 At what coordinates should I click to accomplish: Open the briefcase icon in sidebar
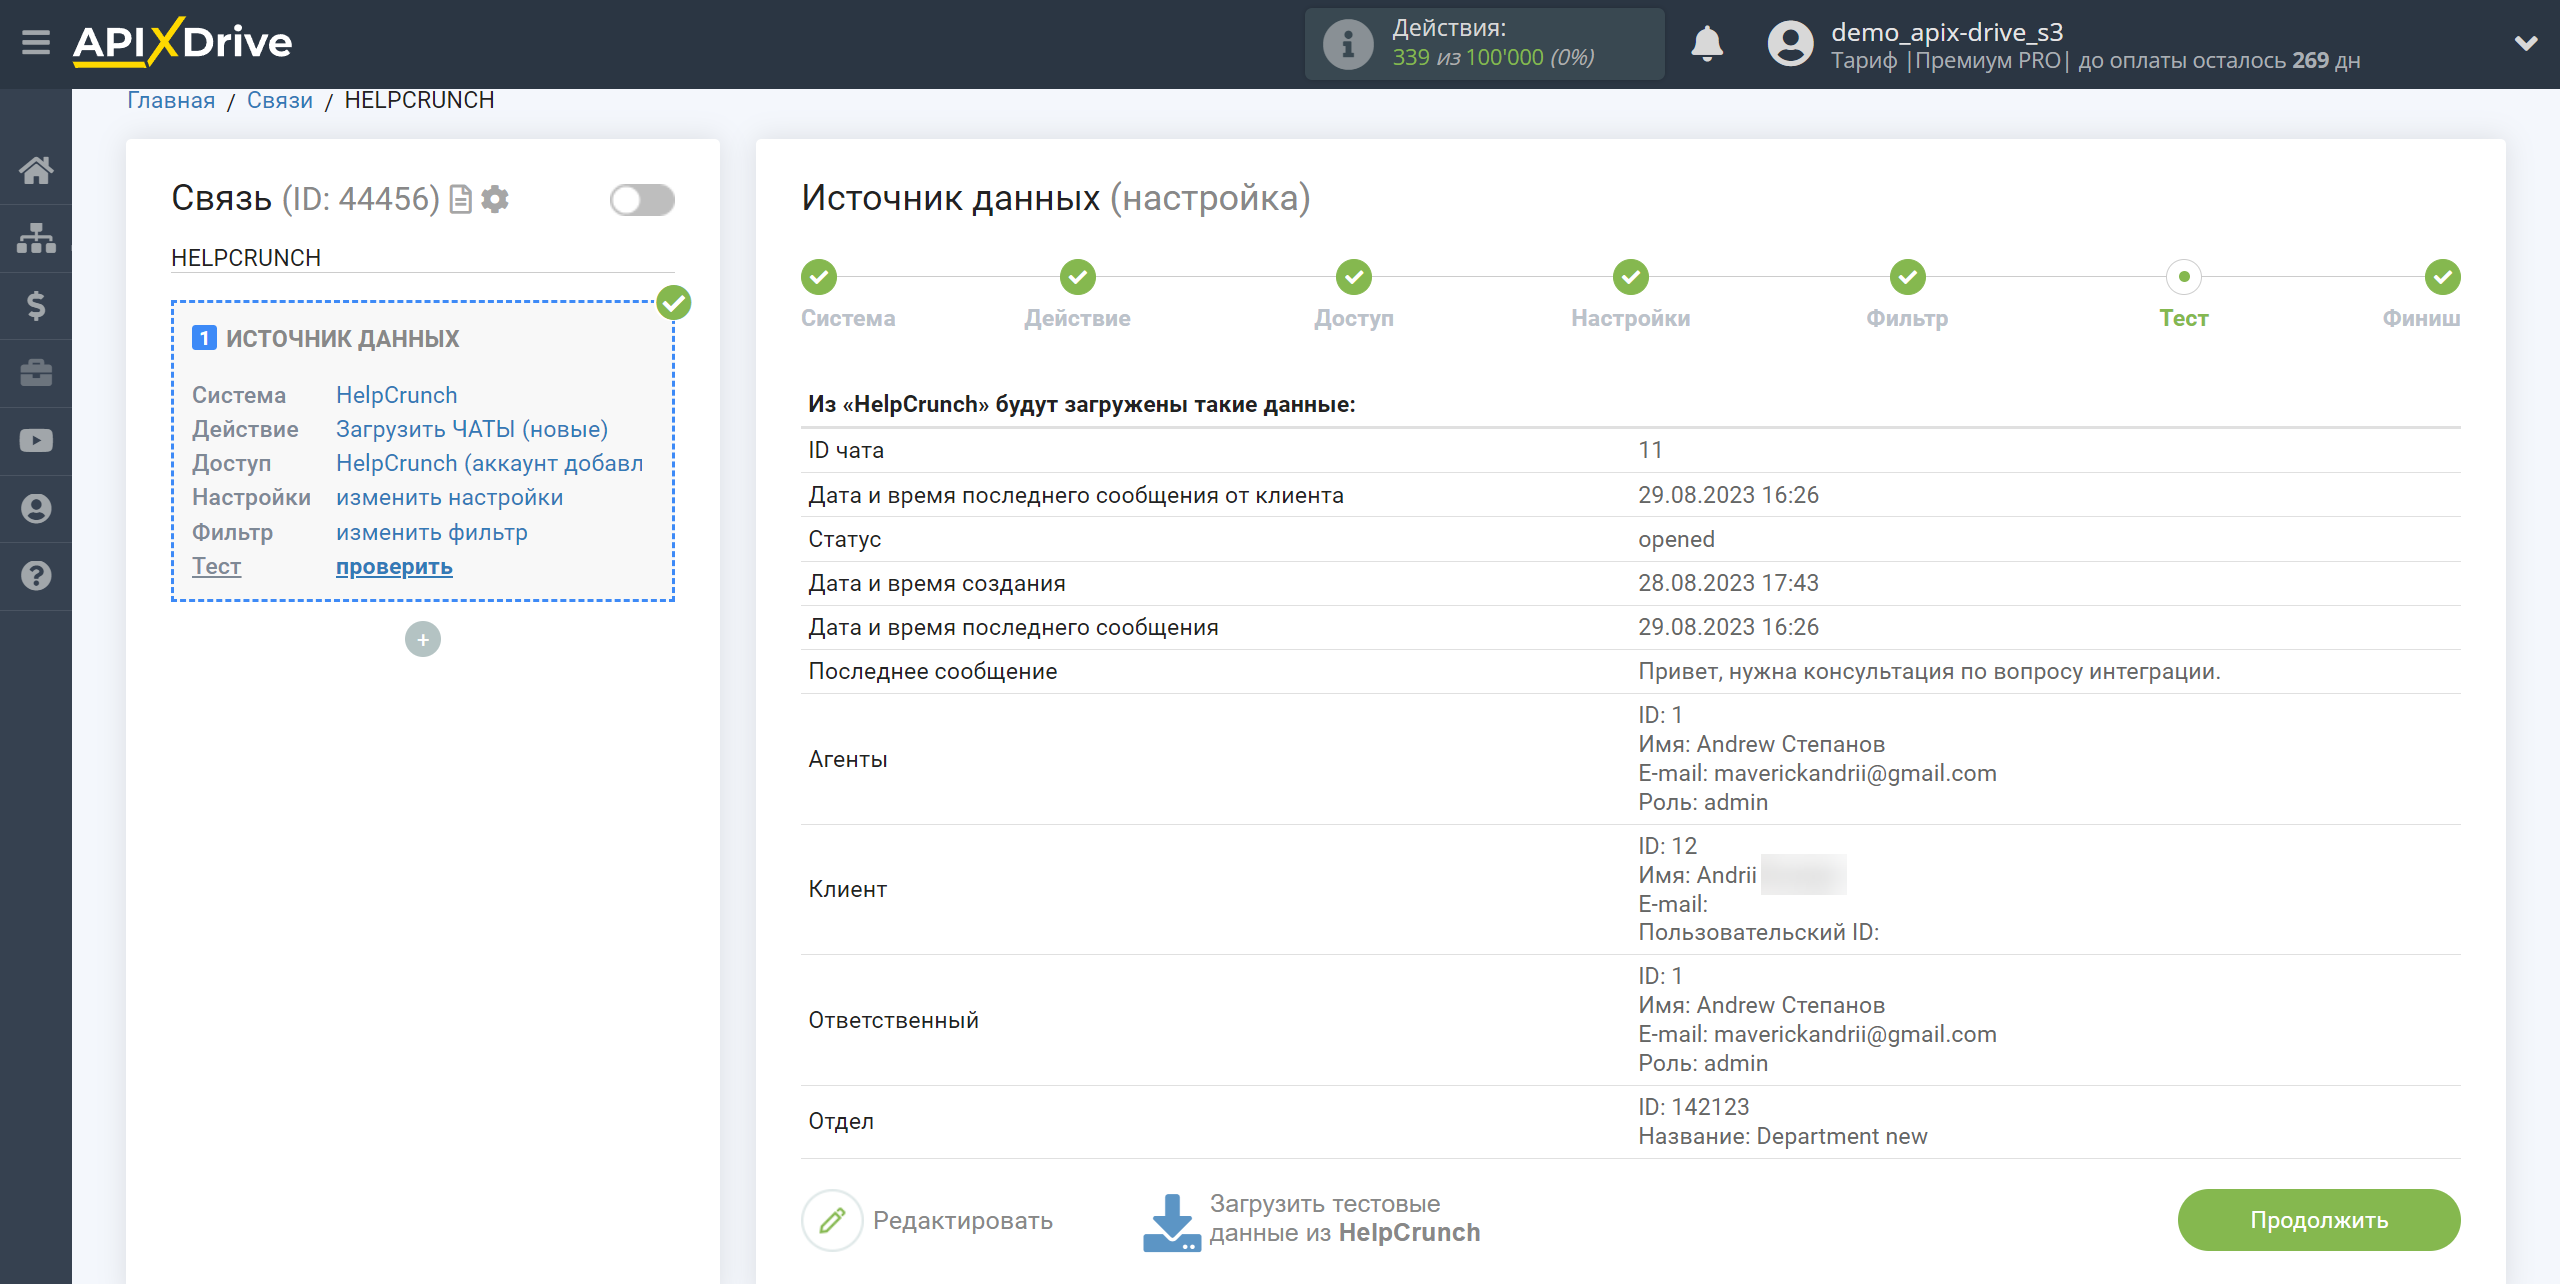pos(36,373)
